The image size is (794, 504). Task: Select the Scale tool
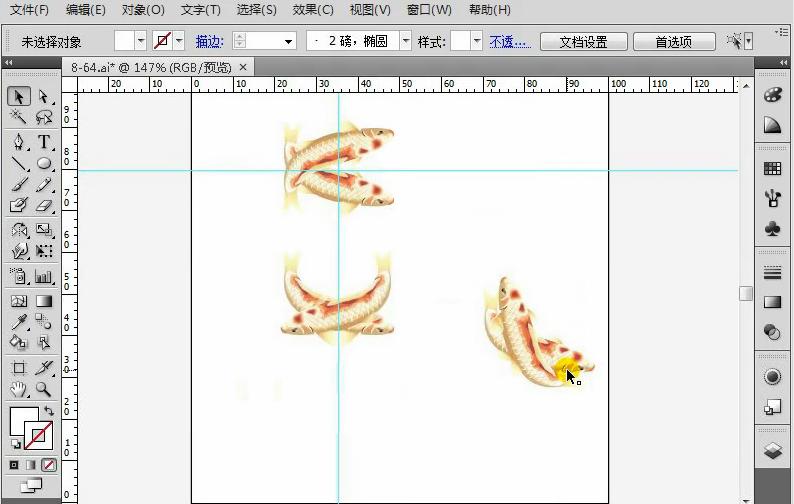click(x=44, y=230)
